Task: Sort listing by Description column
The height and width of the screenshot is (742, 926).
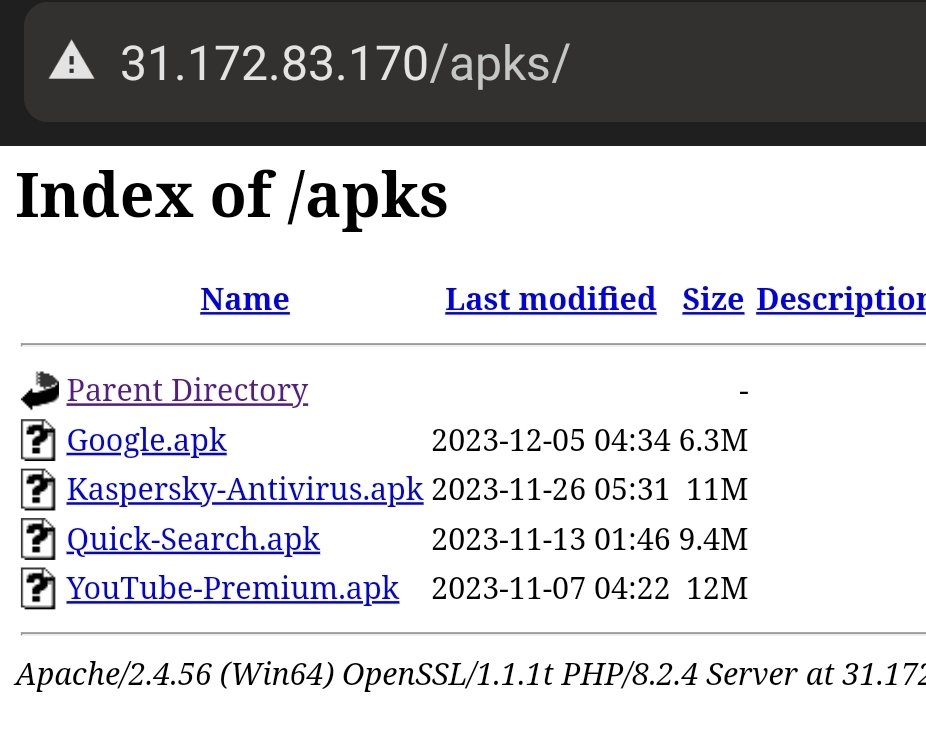Action: point(841,300)
